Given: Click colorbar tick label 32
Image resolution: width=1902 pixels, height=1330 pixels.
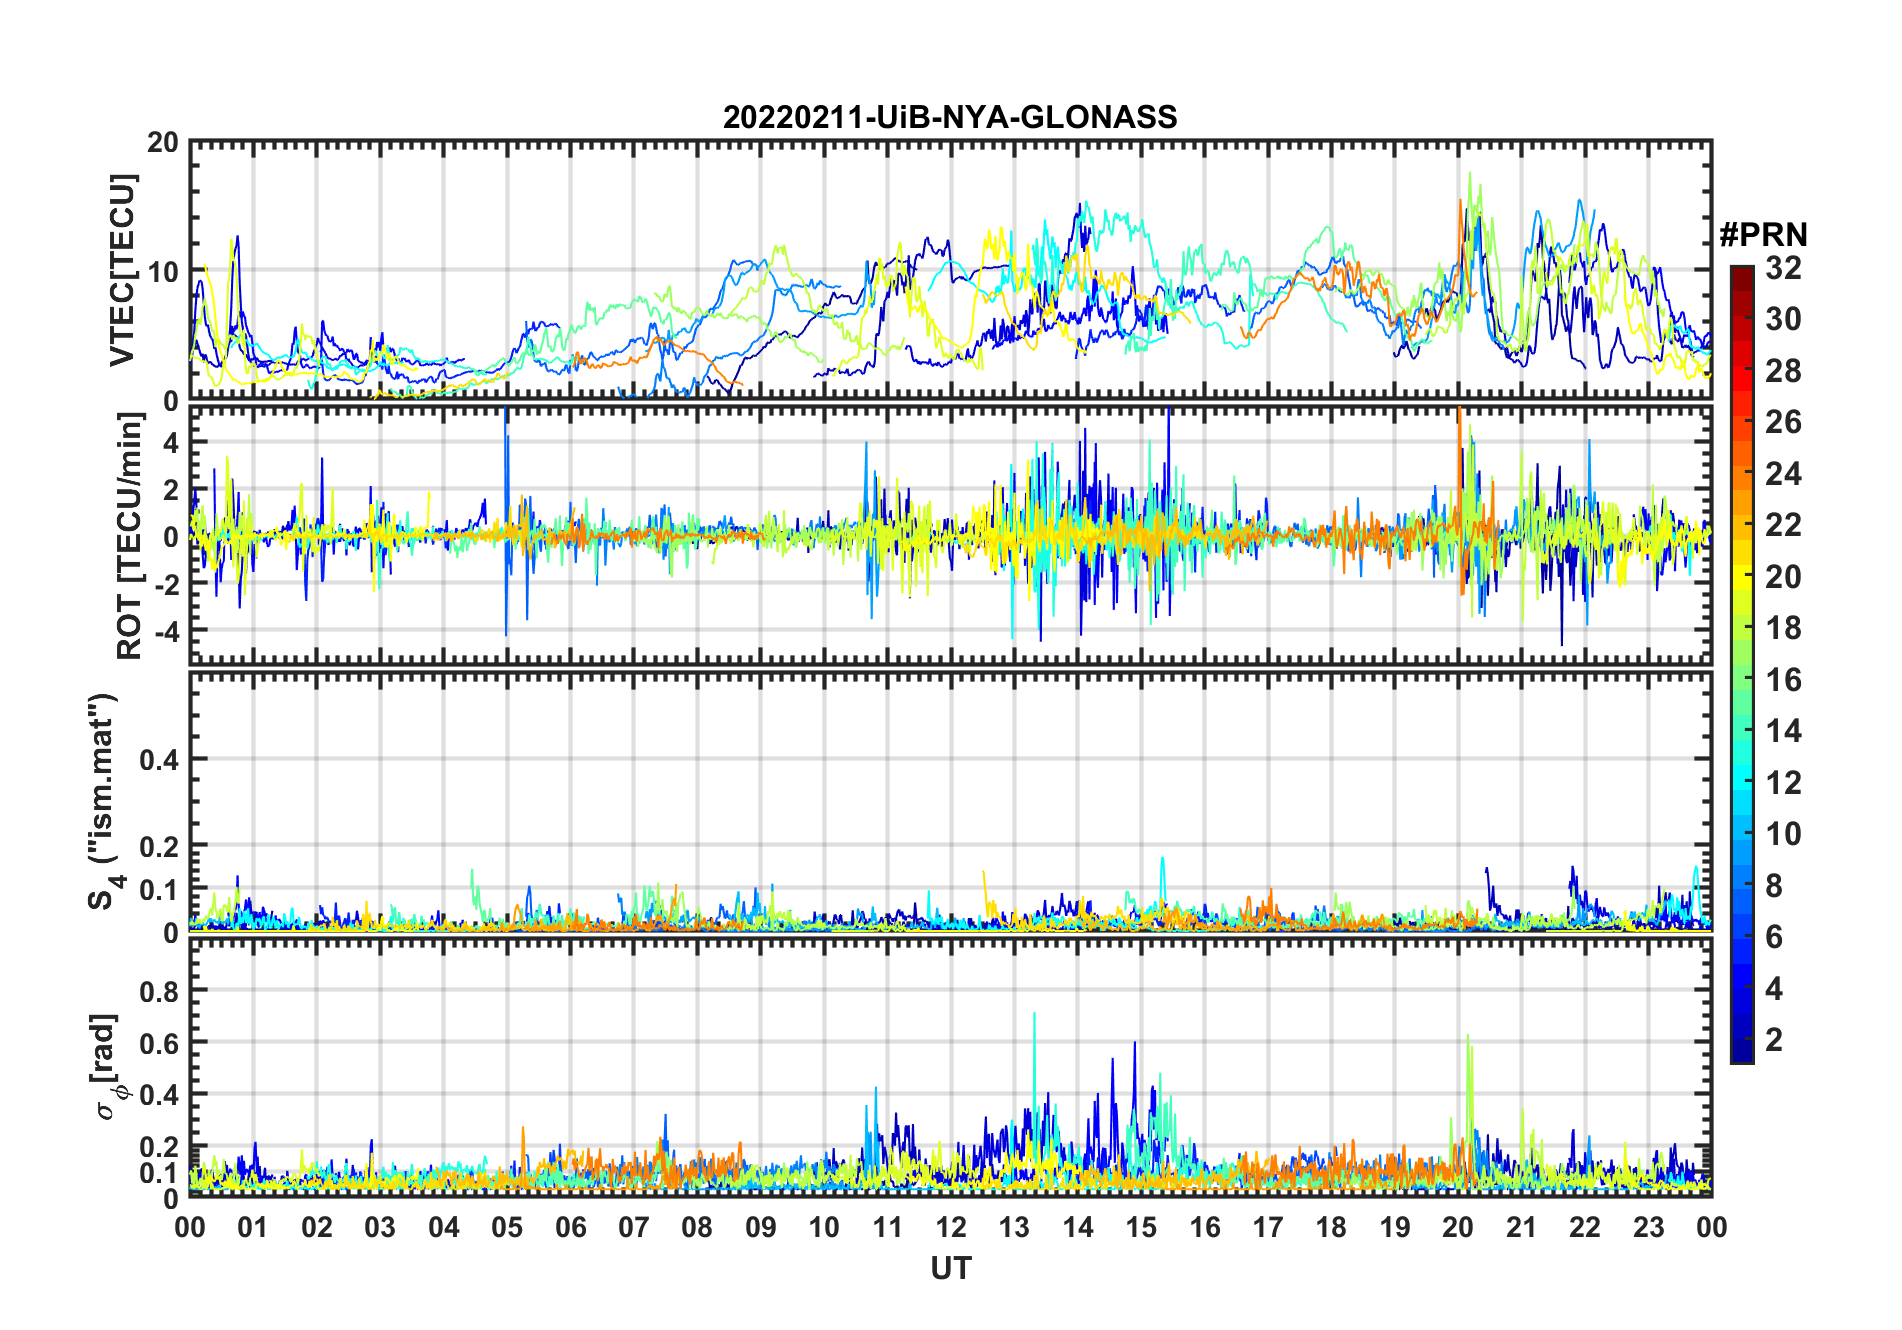Looking at the screenshot, I should pyautogui.click(x=1783, y=268).
